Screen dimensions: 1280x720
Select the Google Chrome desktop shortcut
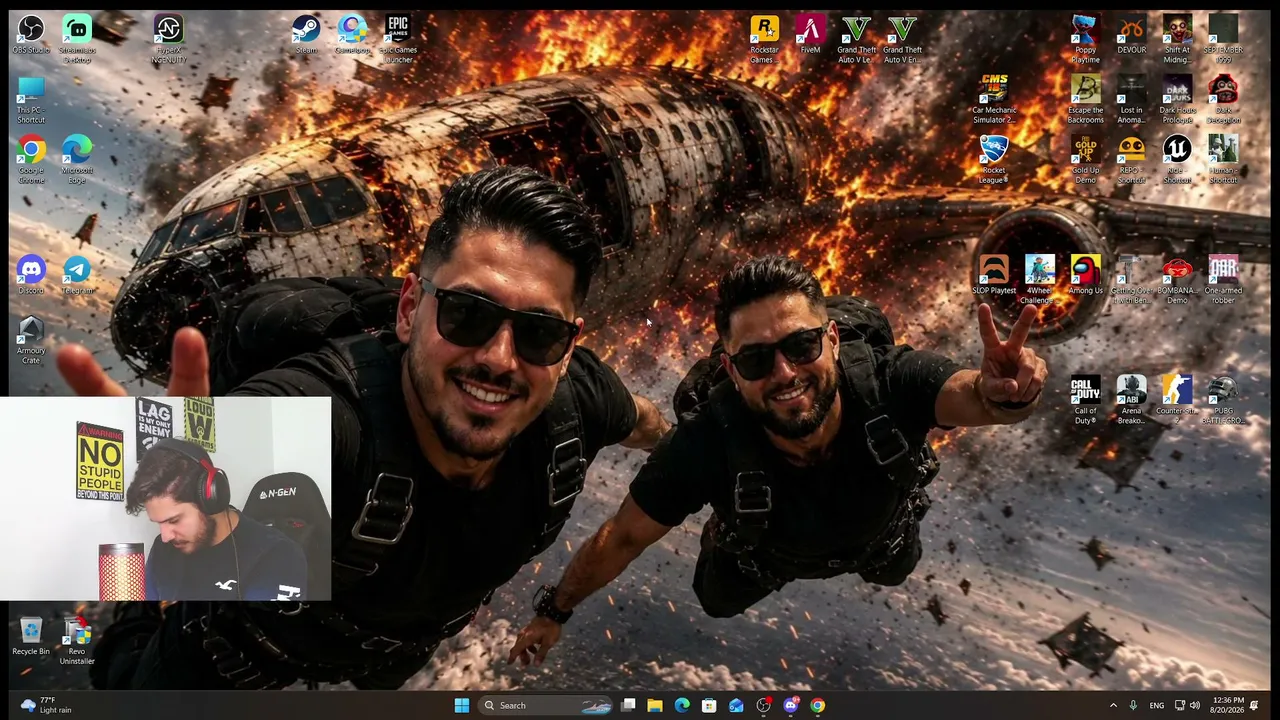[31, 160]
